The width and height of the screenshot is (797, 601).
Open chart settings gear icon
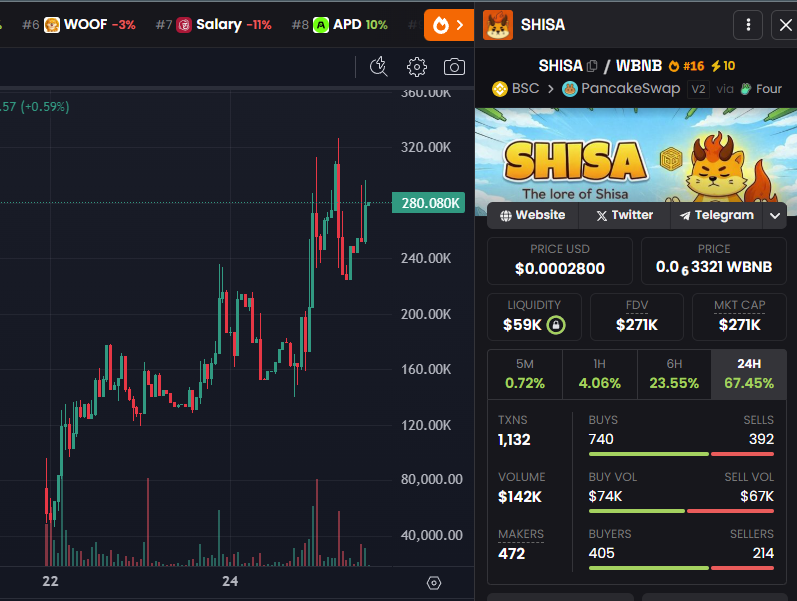pyautogui.click(x=417, y=67)
